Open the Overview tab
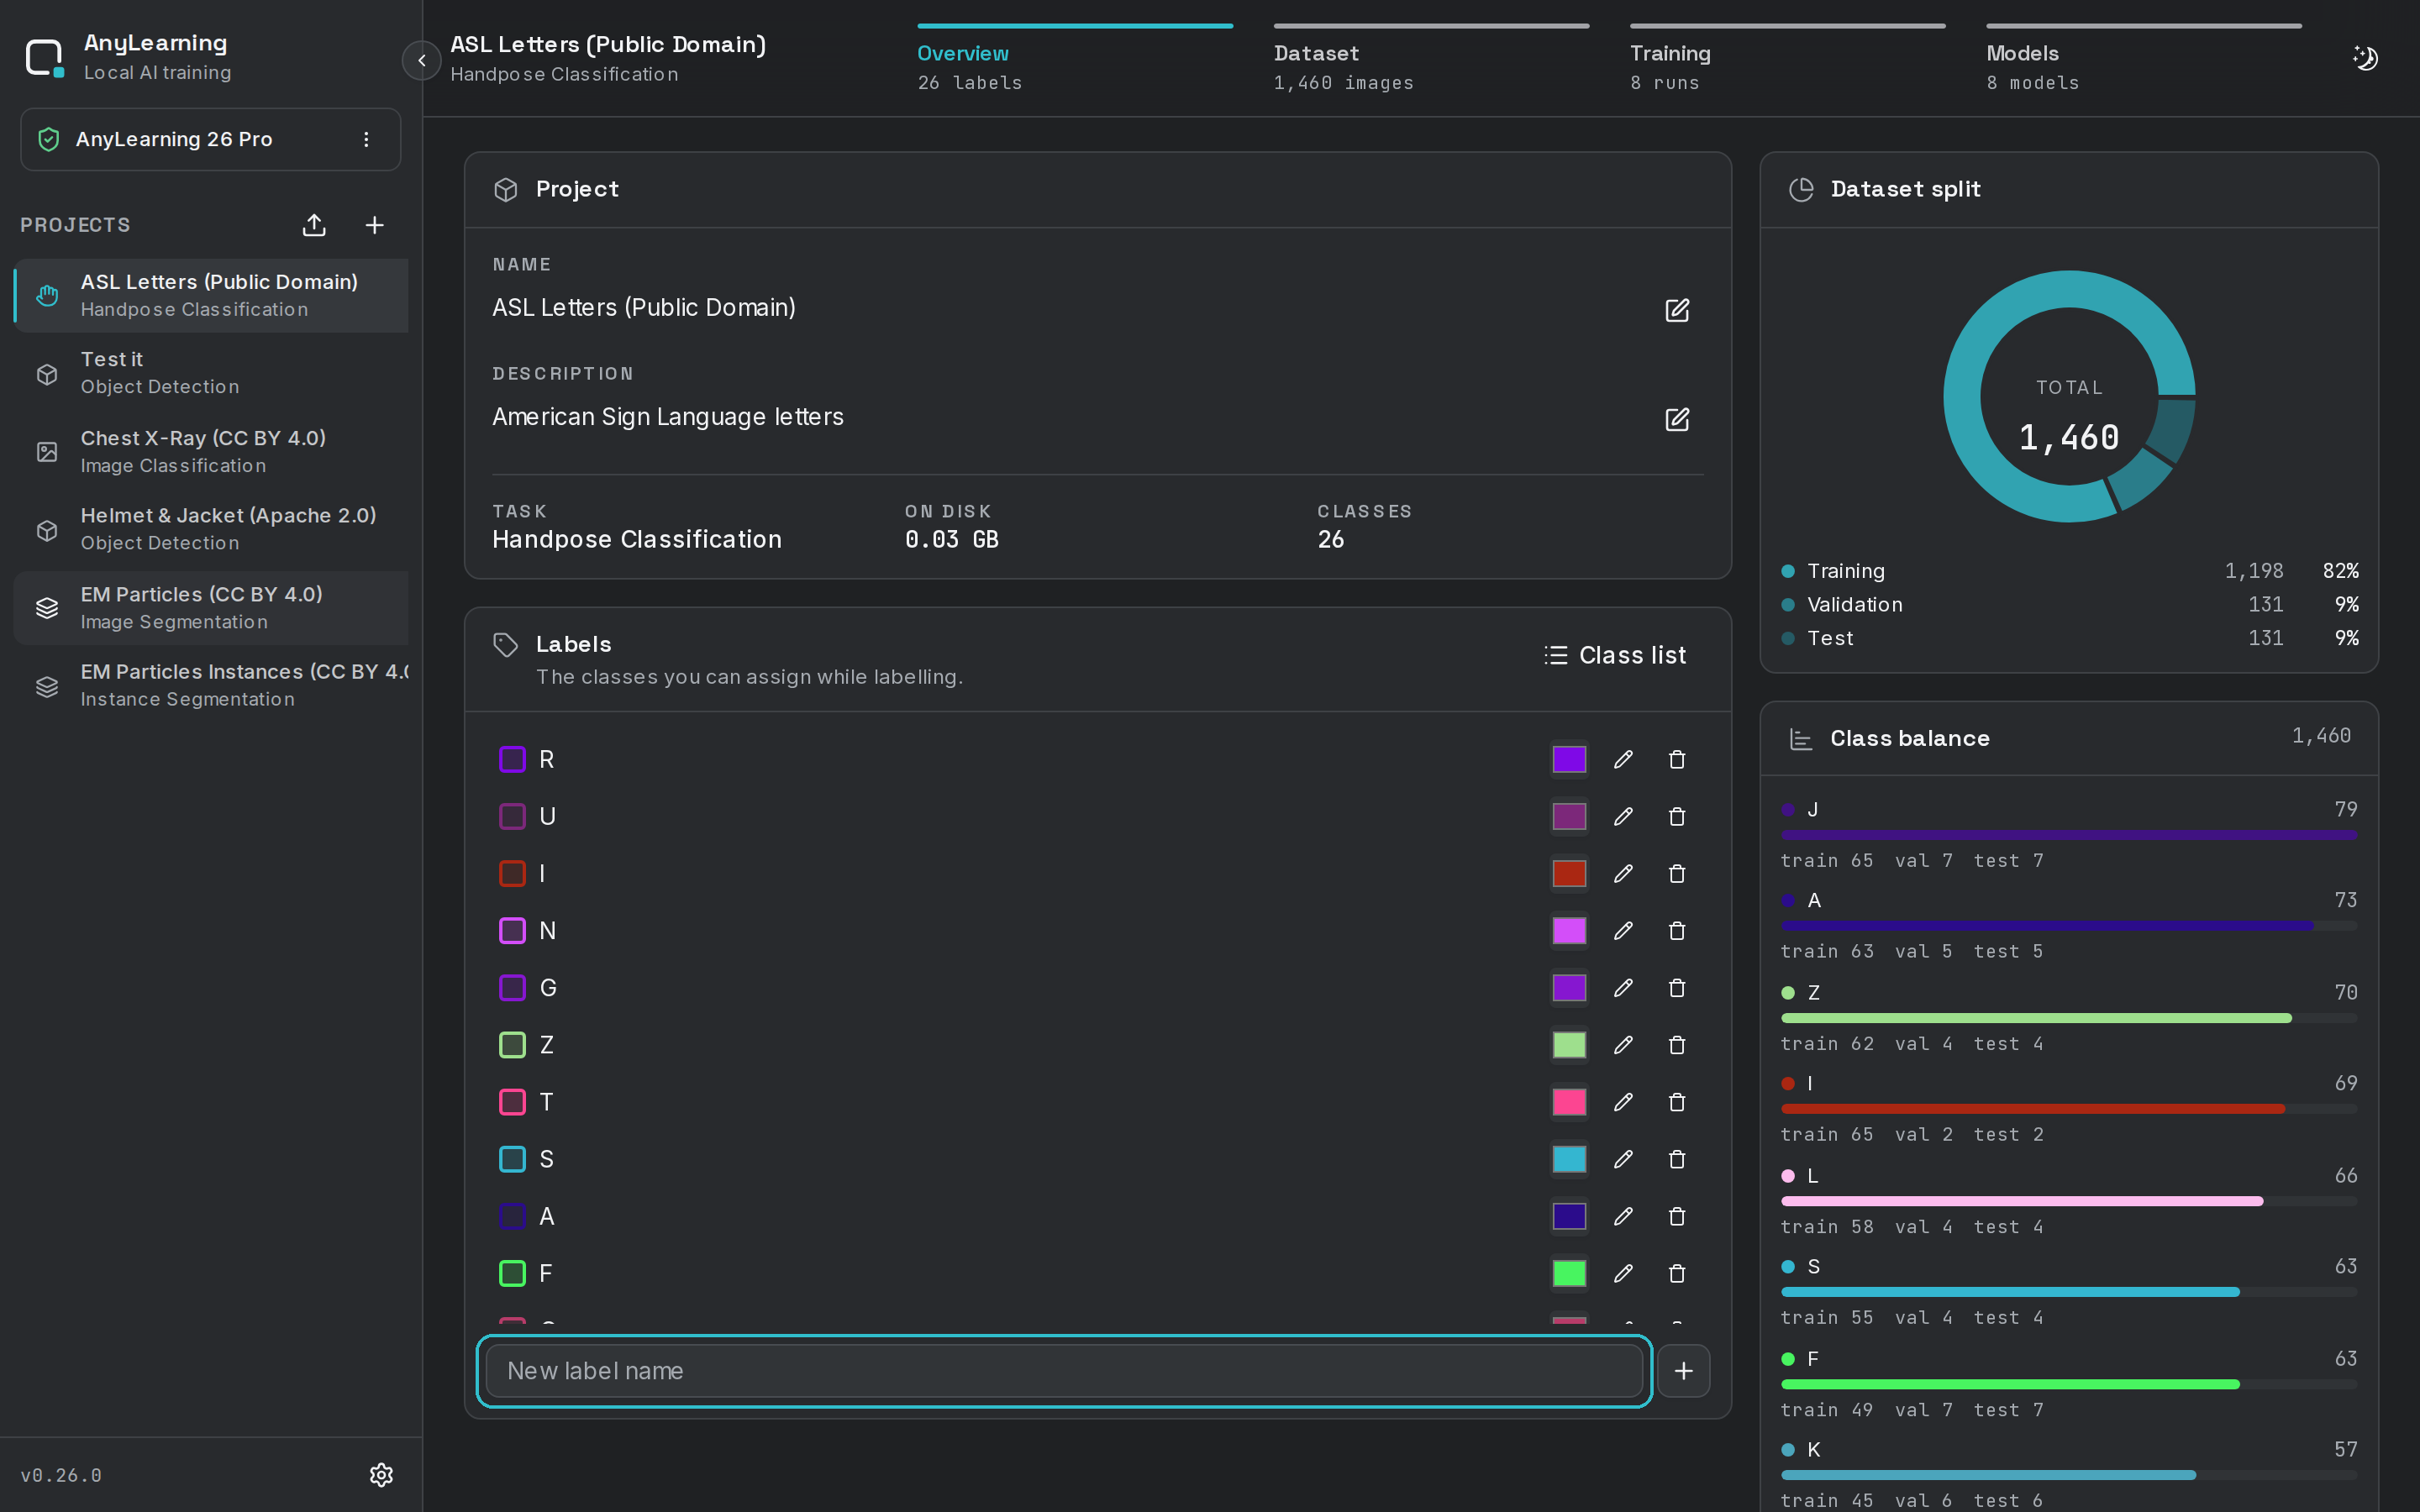 tap(1075, 60)
